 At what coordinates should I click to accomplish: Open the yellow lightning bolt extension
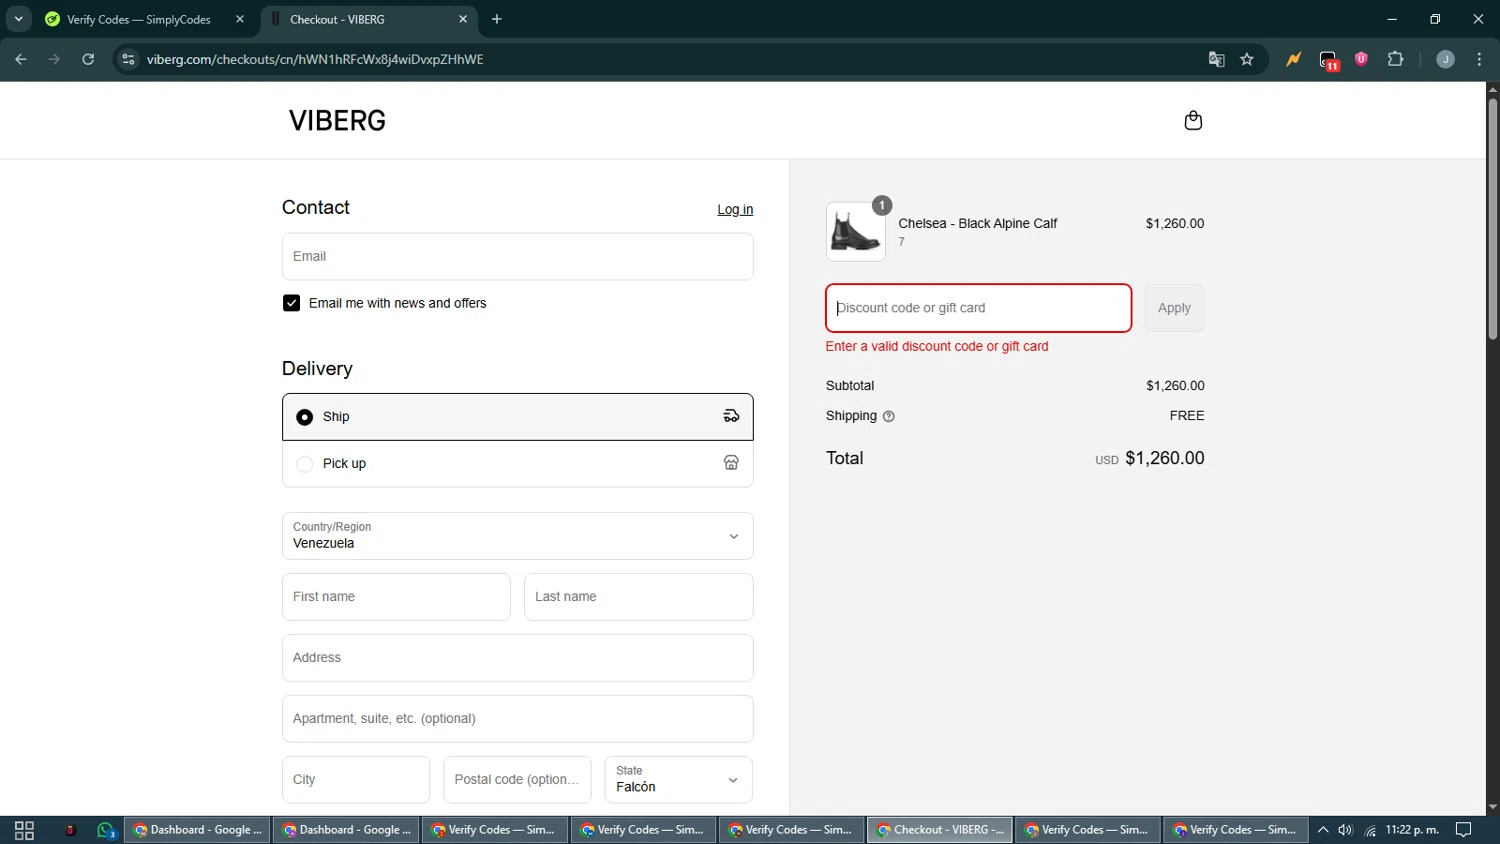pos(1293,59)
